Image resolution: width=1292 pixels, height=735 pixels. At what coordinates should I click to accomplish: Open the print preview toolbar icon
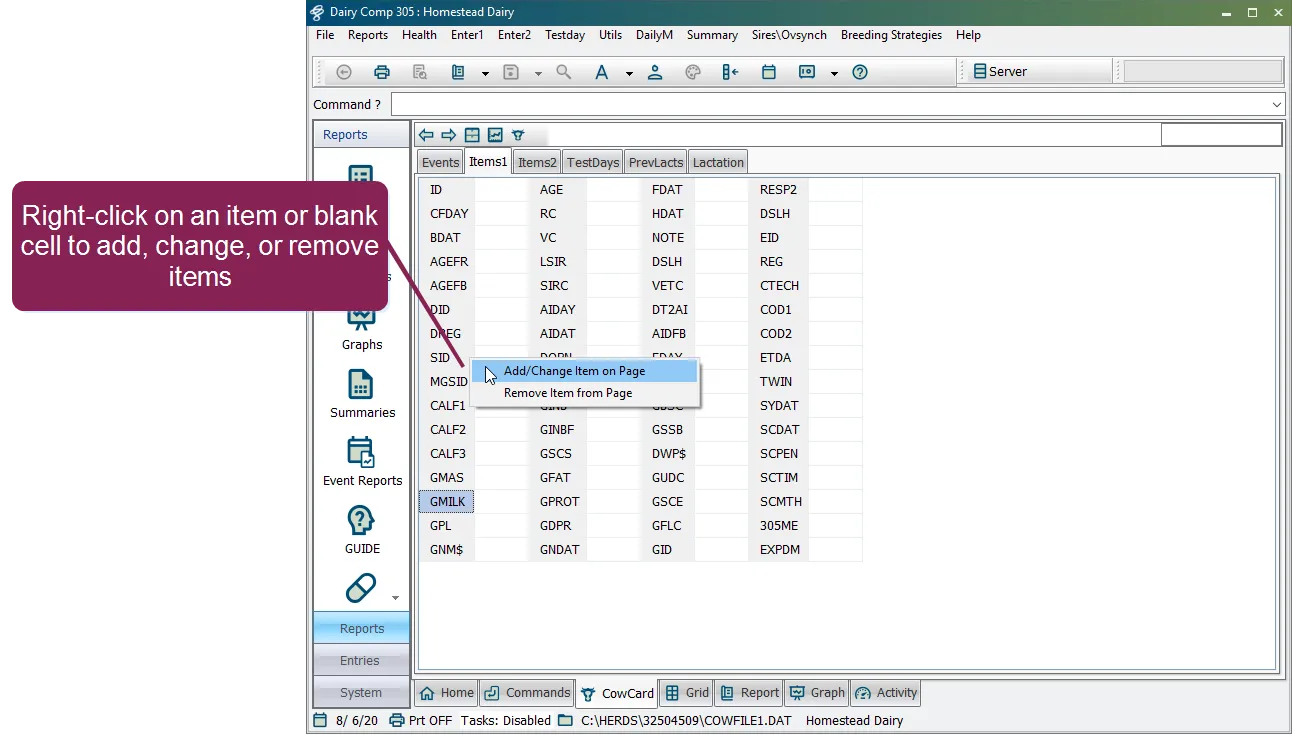point(420,72)
